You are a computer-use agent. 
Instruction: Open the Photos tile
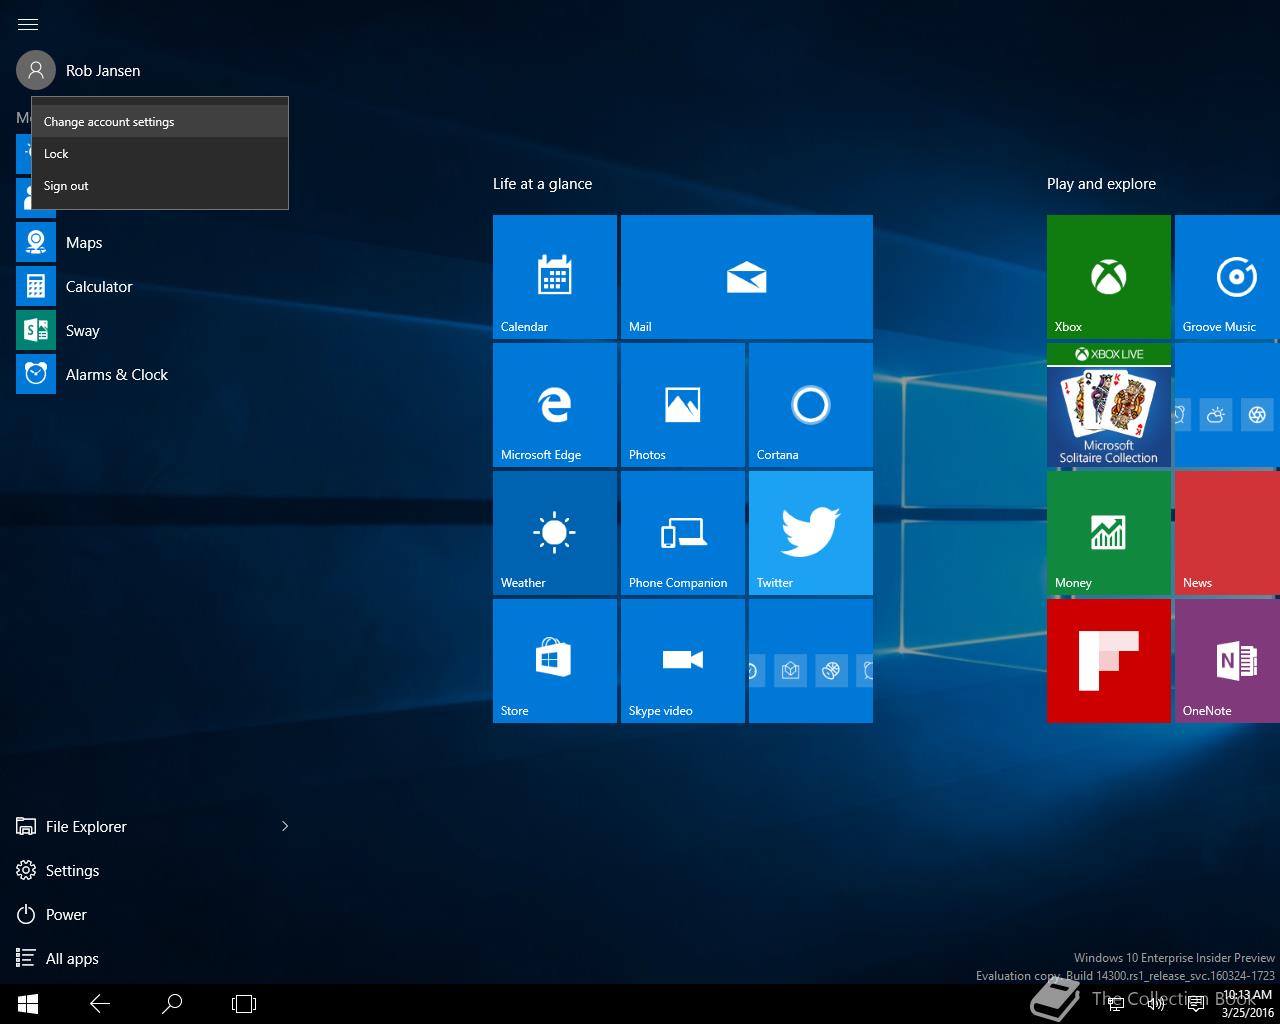tap(683, 405)
